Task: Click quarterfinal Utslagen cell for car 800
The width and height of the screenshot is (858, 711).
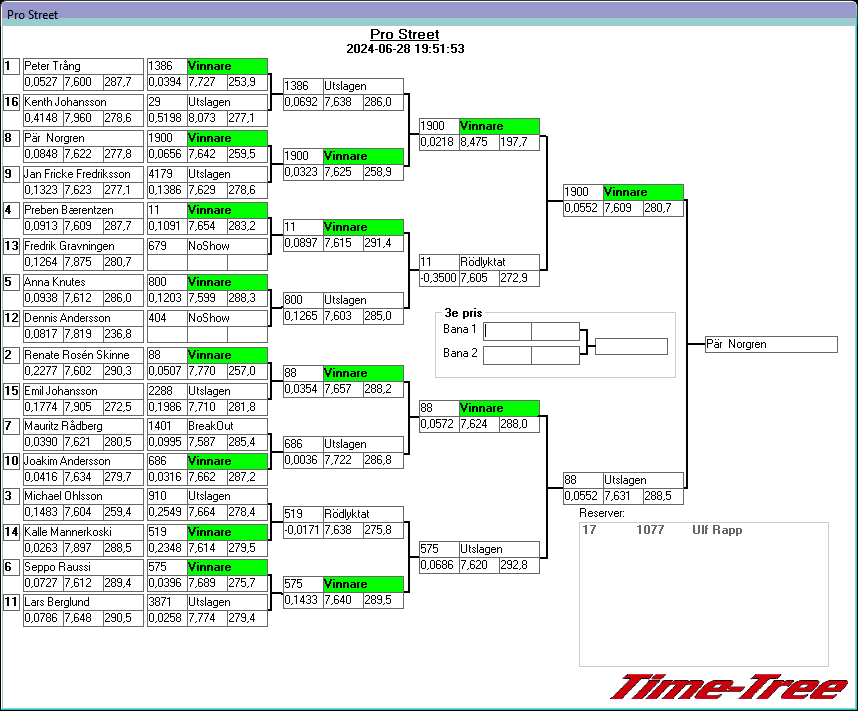Action: 363,300
